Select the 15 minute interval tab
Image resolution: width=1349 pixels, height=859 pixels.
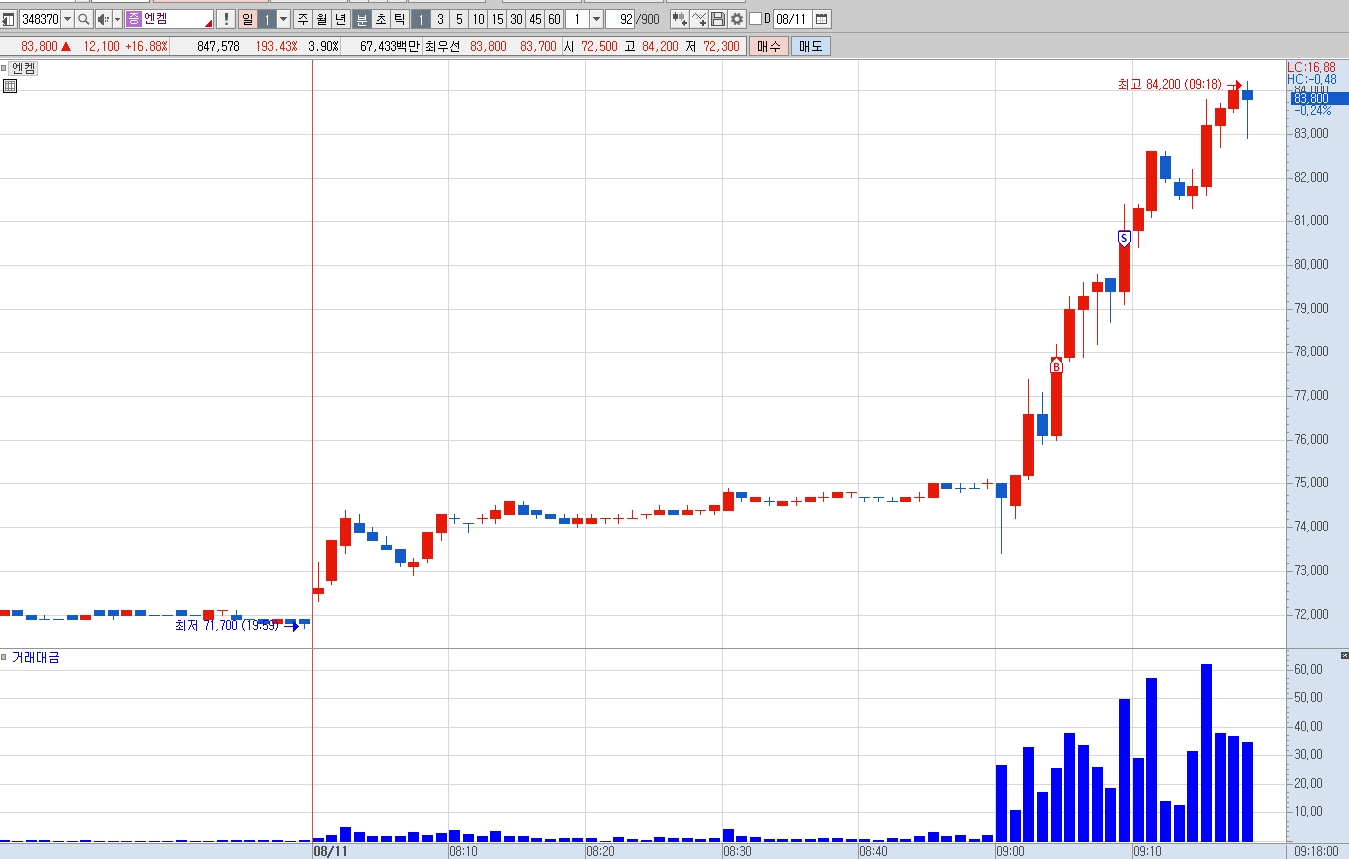pyautogui.click(x=497, y=19)
